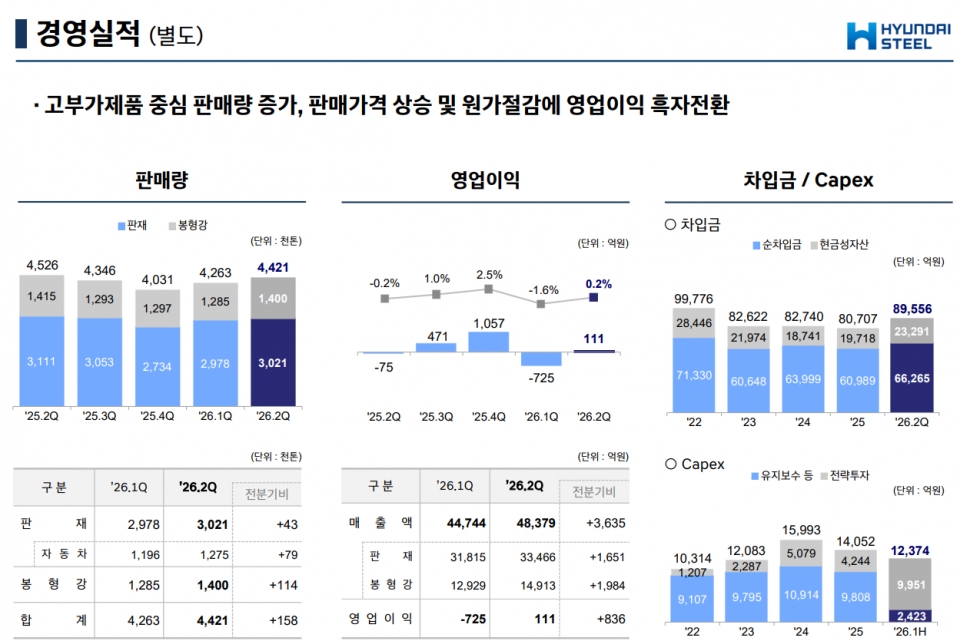Click the '26.2Q column header in profit table
Screen dimensions: 960x641
coord(524,485)
